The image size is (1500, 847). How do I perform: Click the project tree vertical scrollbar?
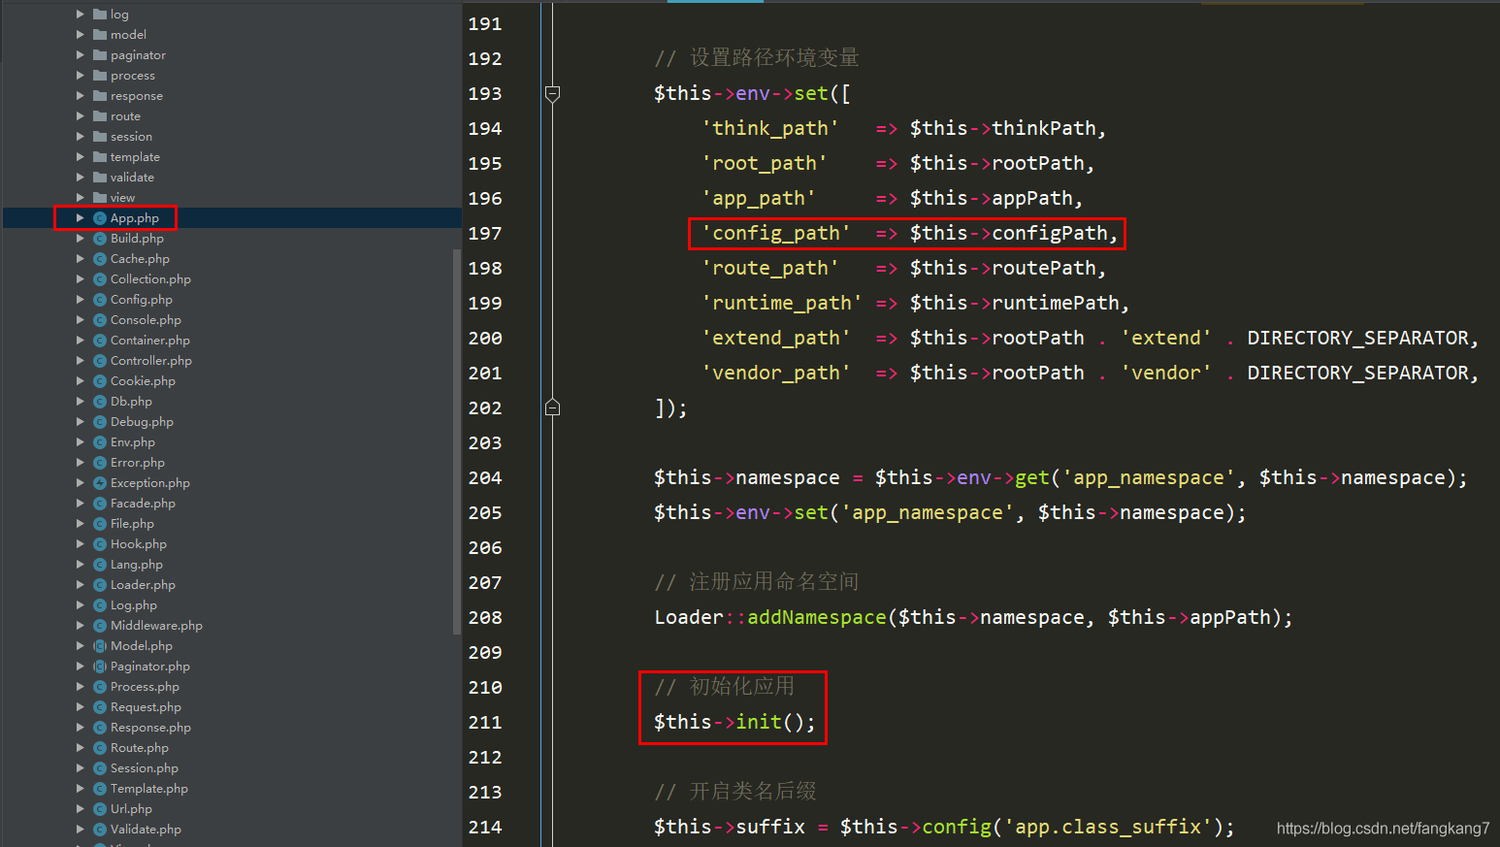[457, 440]
